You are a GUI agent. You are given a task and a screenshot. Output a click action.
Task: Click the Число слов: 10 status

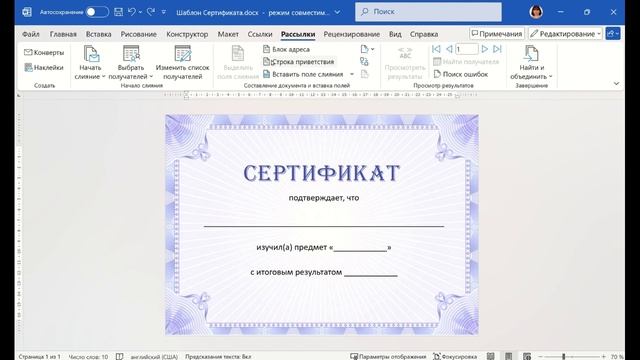click(88, 356)
